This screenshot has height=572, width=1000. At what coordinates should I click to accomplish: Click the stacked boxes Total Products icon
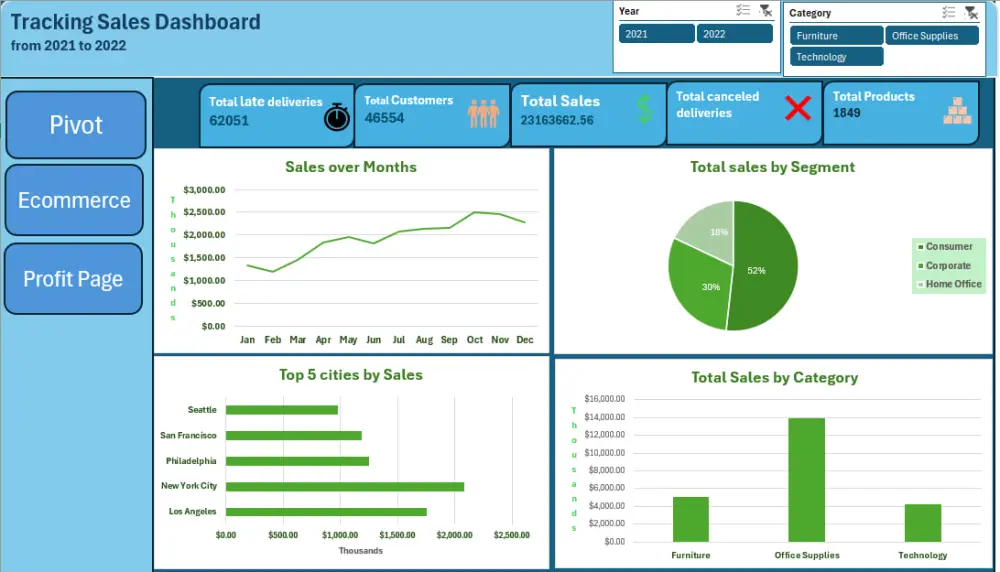click(957, 111)
